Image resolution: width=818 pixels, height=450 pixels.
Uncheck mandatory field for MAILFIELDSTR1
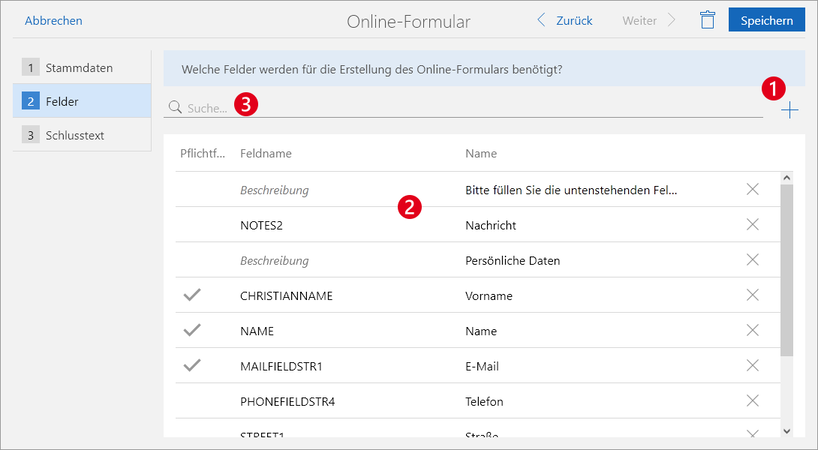(x=192, y=366)
